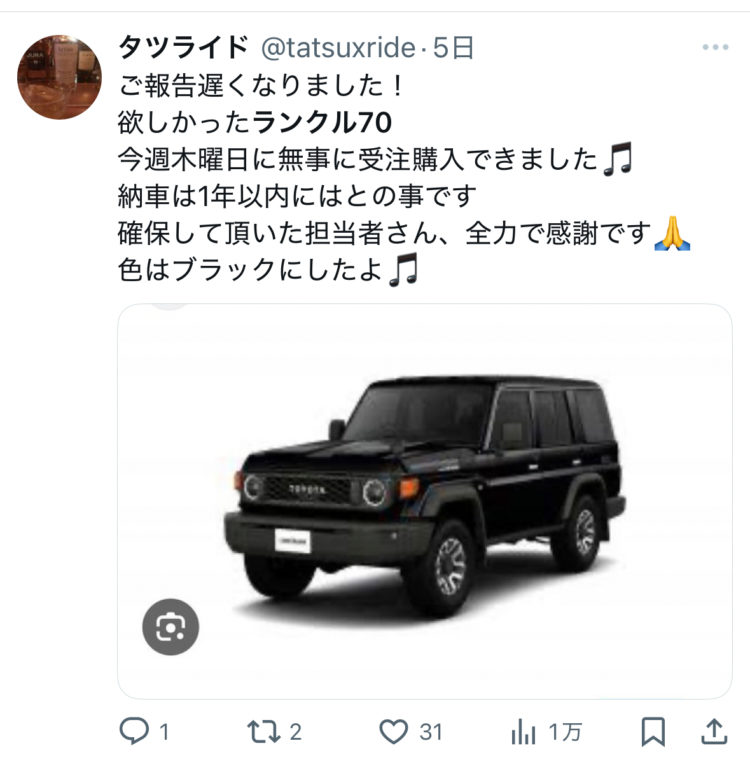Like the tweet with the heart icon
The height and width of the screenshot is (769, 750).
393,732
